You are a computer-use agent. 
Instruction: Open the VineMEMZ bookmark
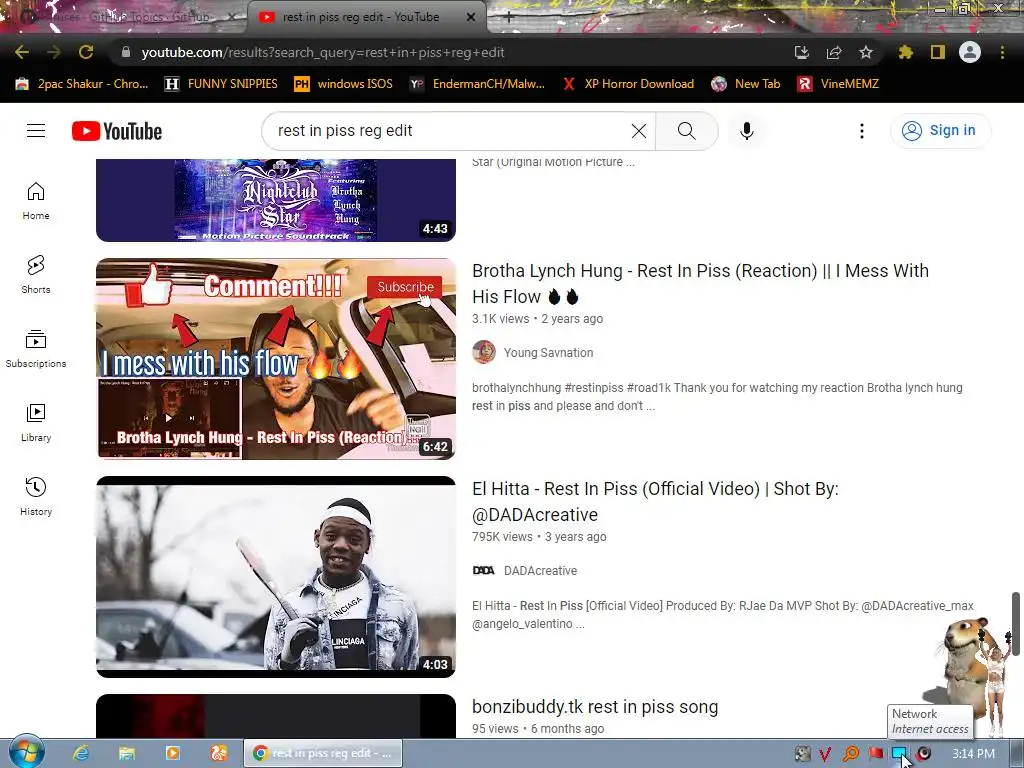click(839, 84)
